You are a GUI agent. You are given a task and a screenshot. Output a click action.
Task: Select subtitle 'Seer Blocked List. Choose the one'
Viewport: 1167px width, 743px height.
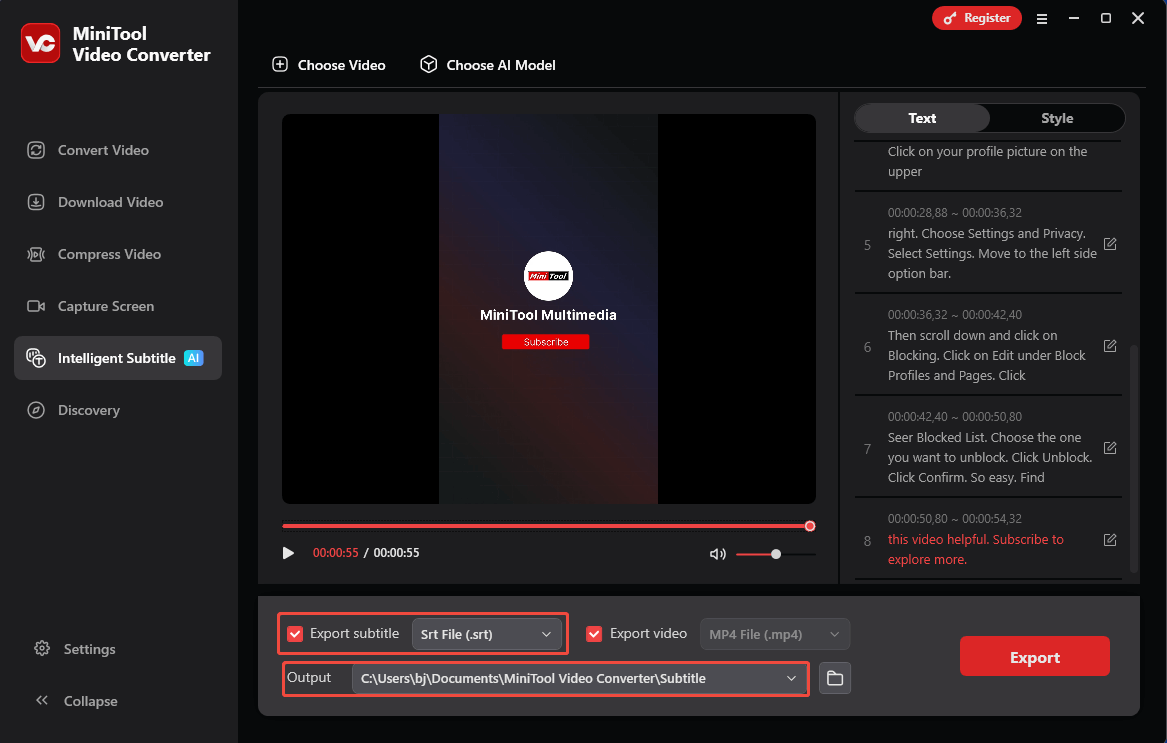(x=984, y=438)
